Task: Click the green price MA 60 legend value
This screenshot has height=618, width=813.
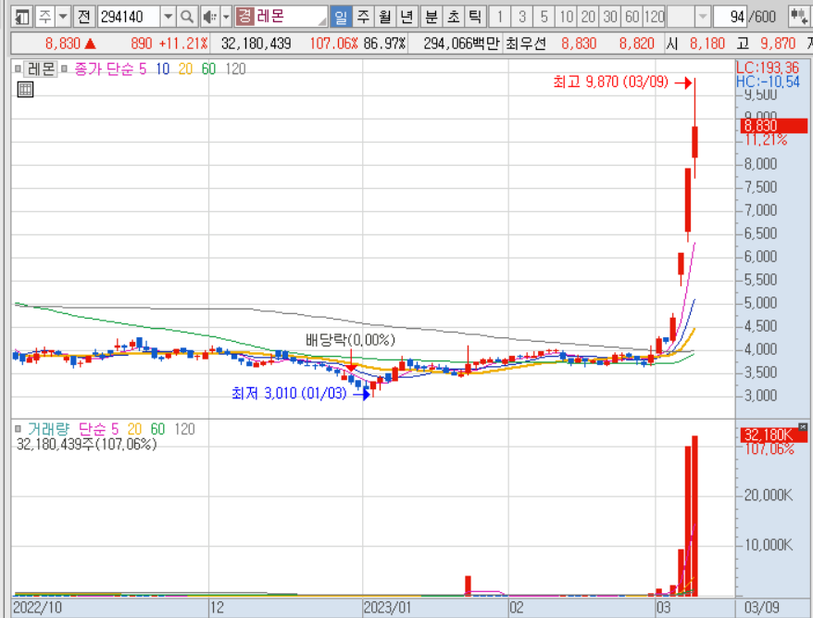Action: click(208, 69)
